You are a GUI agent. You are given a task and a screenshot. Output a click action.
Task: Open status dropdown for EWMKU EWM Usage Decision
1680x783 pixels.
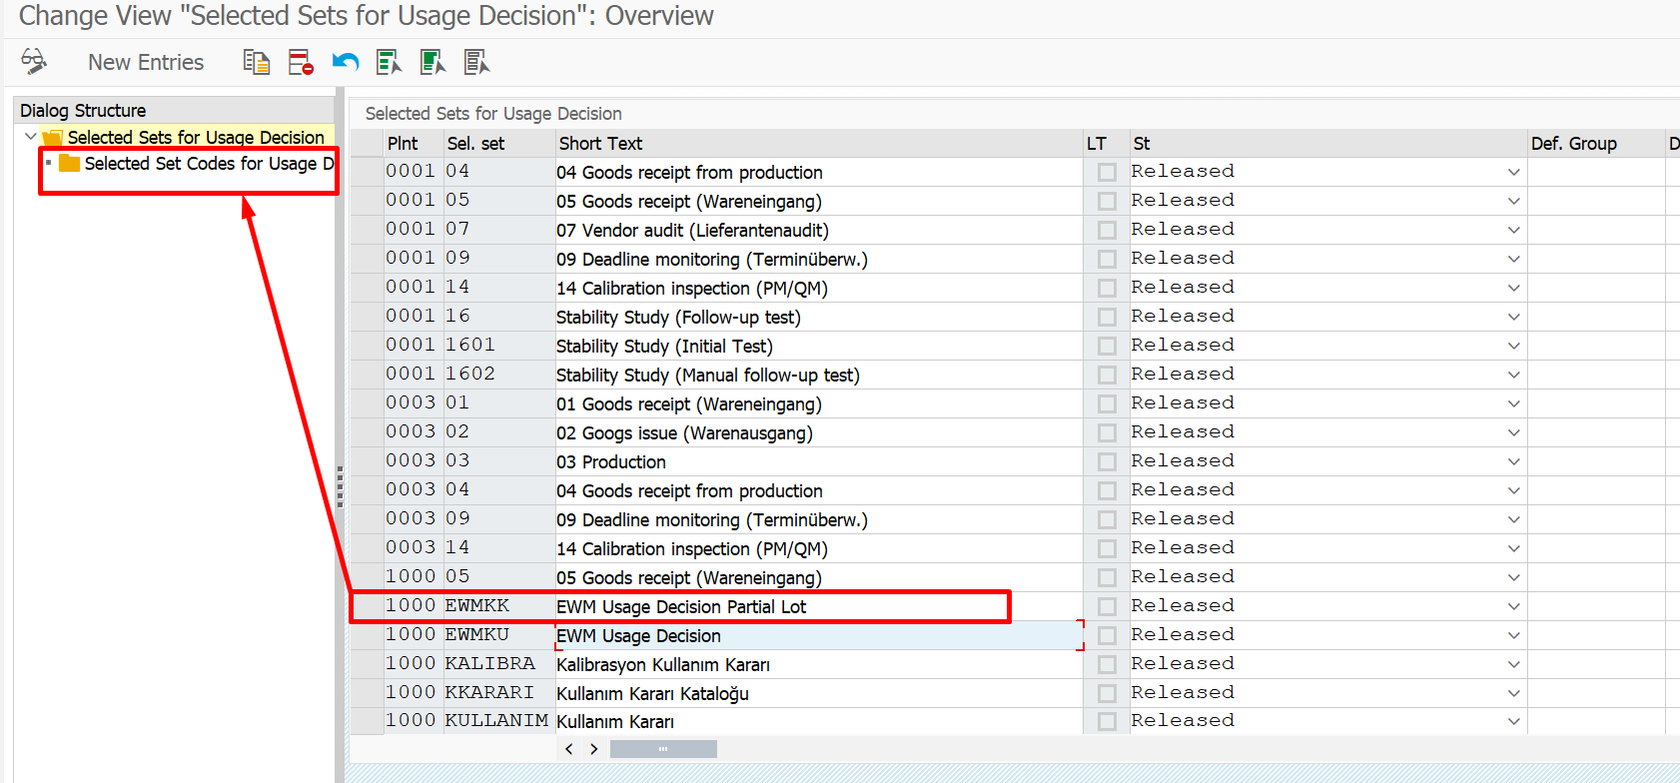(x=1514, y=636)
